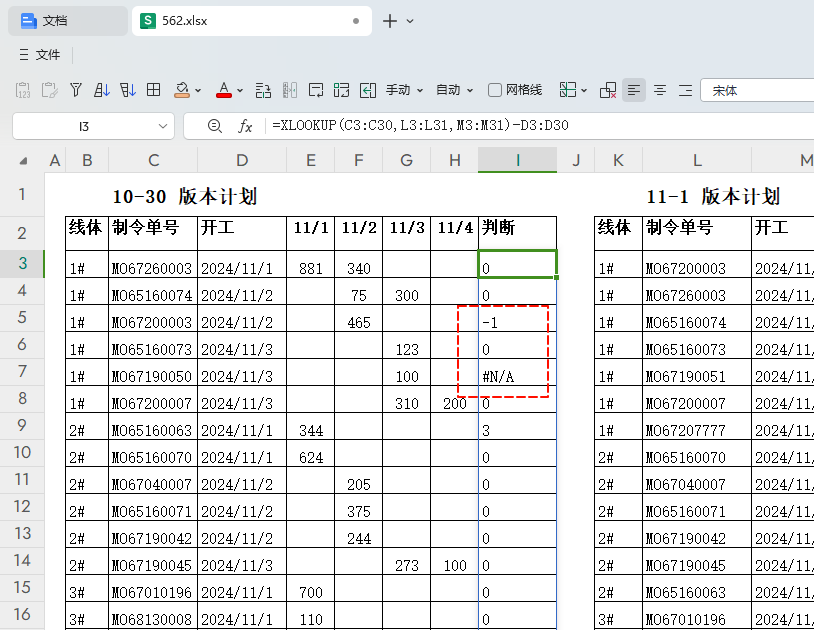Open font color dropdown arrow
Image resolution: width=814 pixels, height=630 pixels.
click(240, 91)
